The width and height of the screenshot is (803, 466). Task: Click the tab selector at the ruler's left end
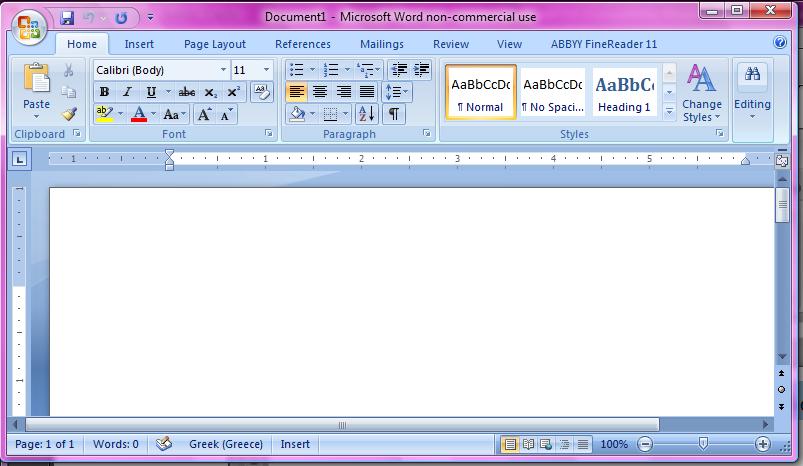(x=20, y=160)
